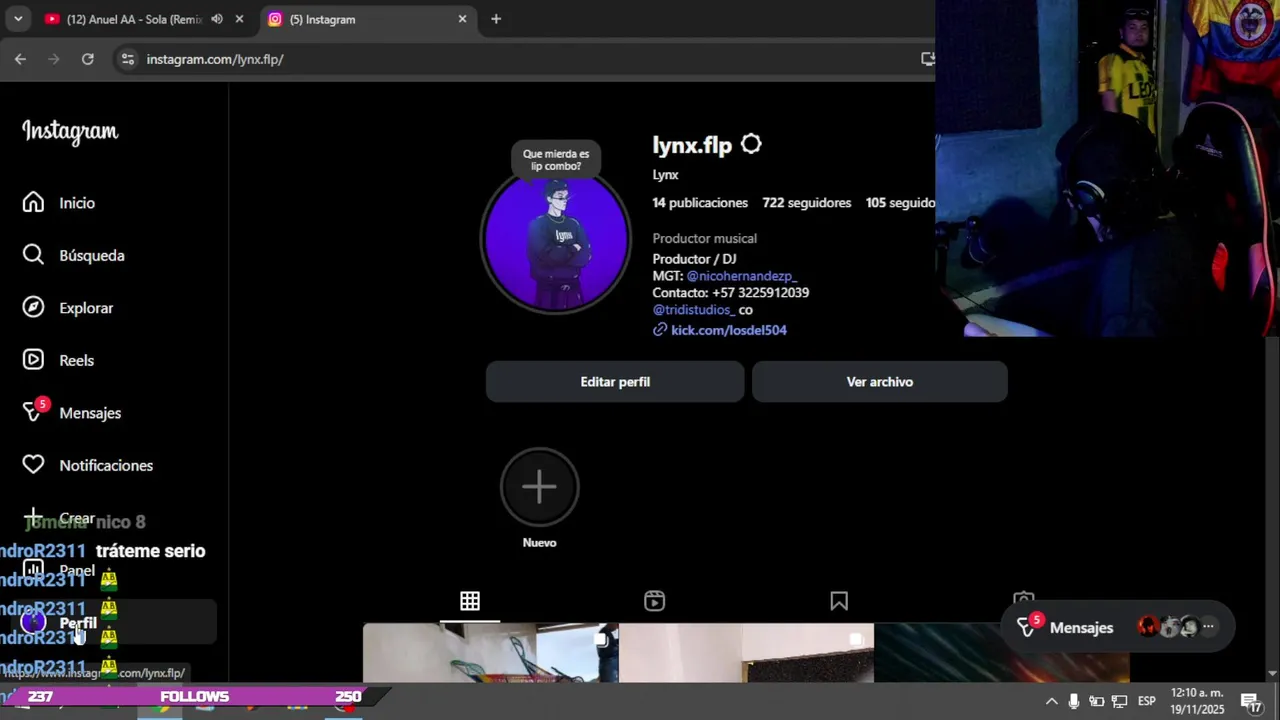The image size is (1280, 720).
Task: Reload the page with refresh icon
Action: (x=88, y=59)
